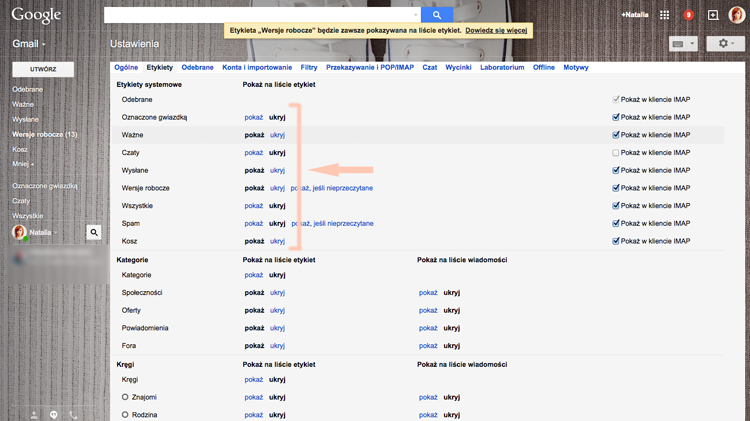
Task: Click pokaż for Znajomi message list
Action: 428,397
